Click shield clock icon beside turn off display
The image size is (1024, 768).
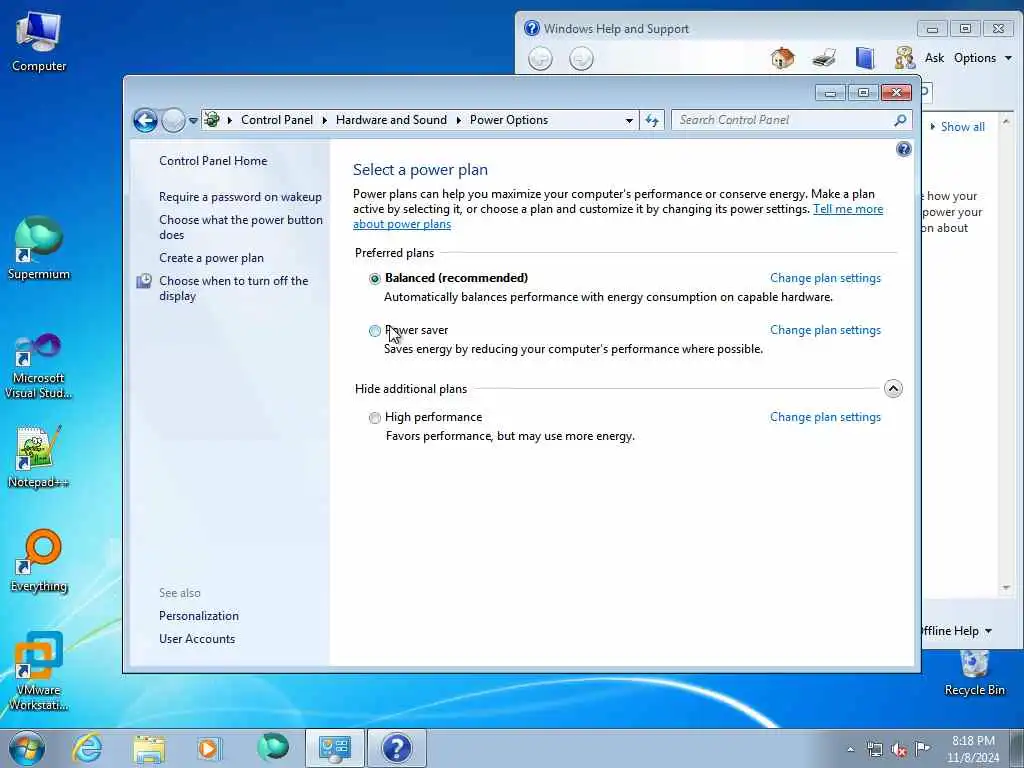click(x=144, y=281)
